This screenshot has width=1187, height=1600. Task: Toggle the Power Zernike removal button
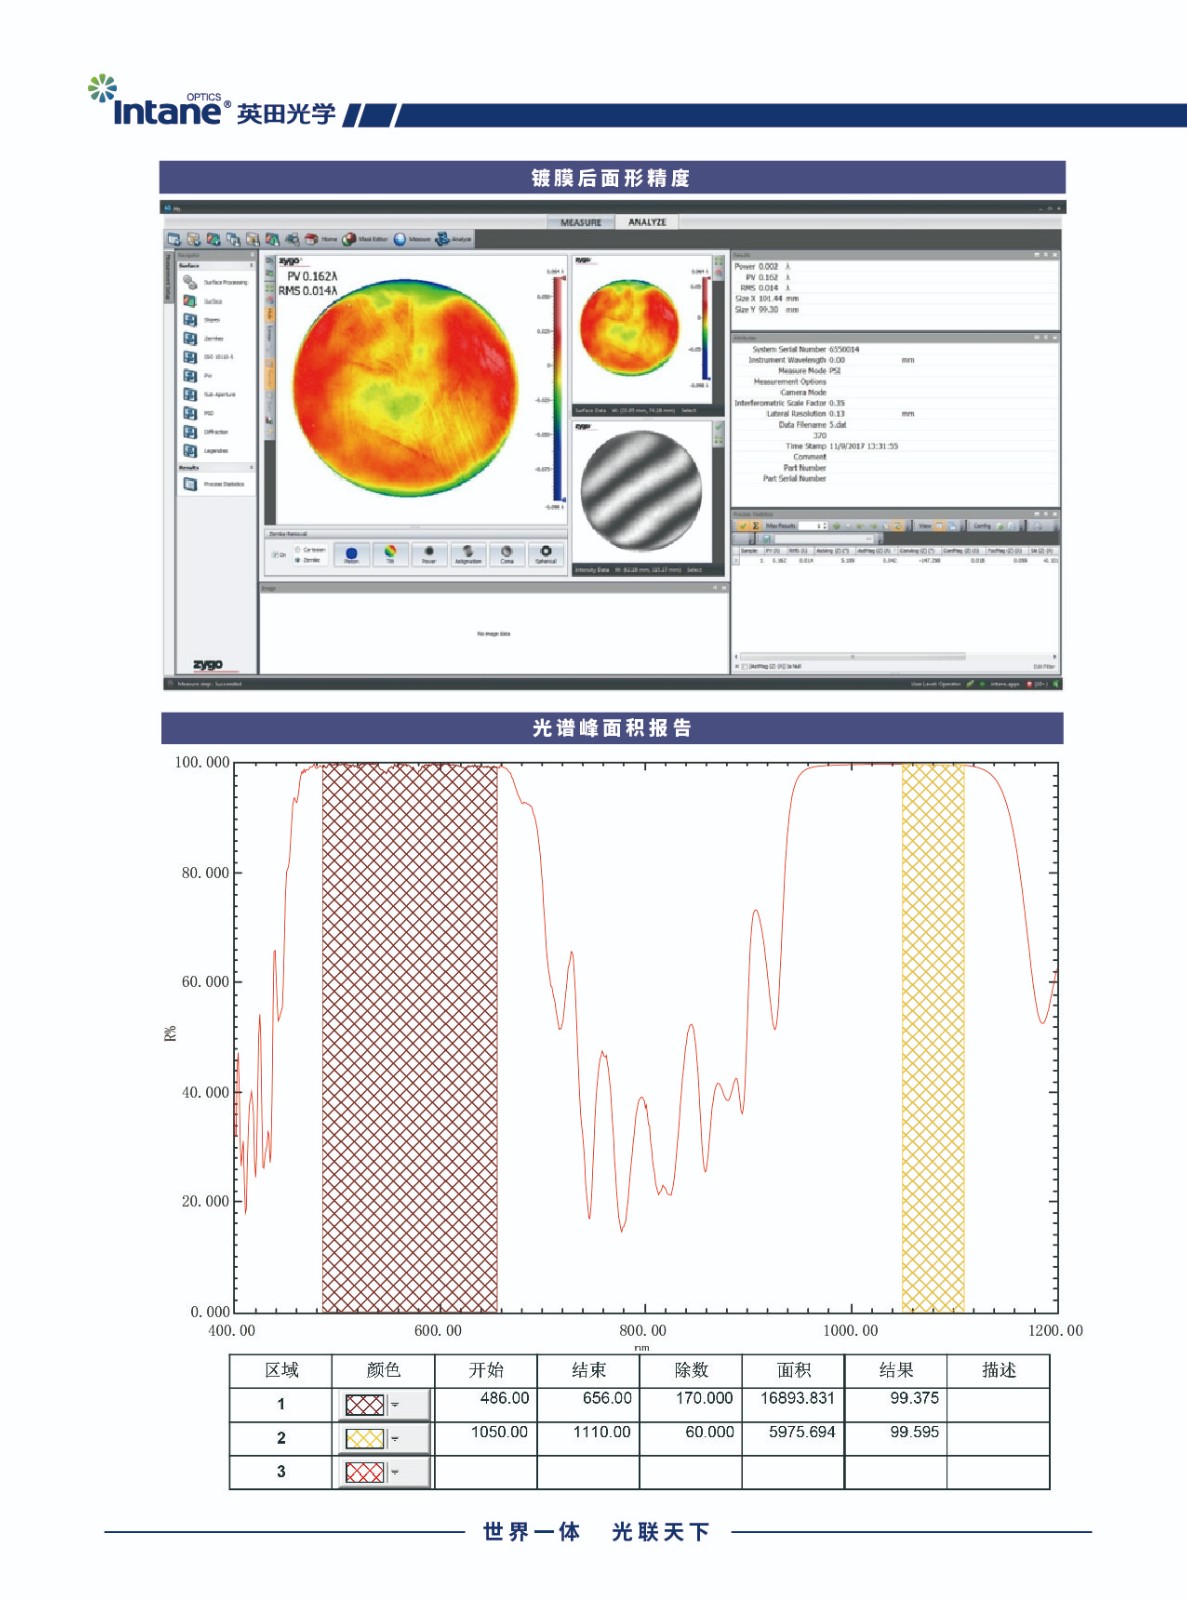(x=429, y=554)
